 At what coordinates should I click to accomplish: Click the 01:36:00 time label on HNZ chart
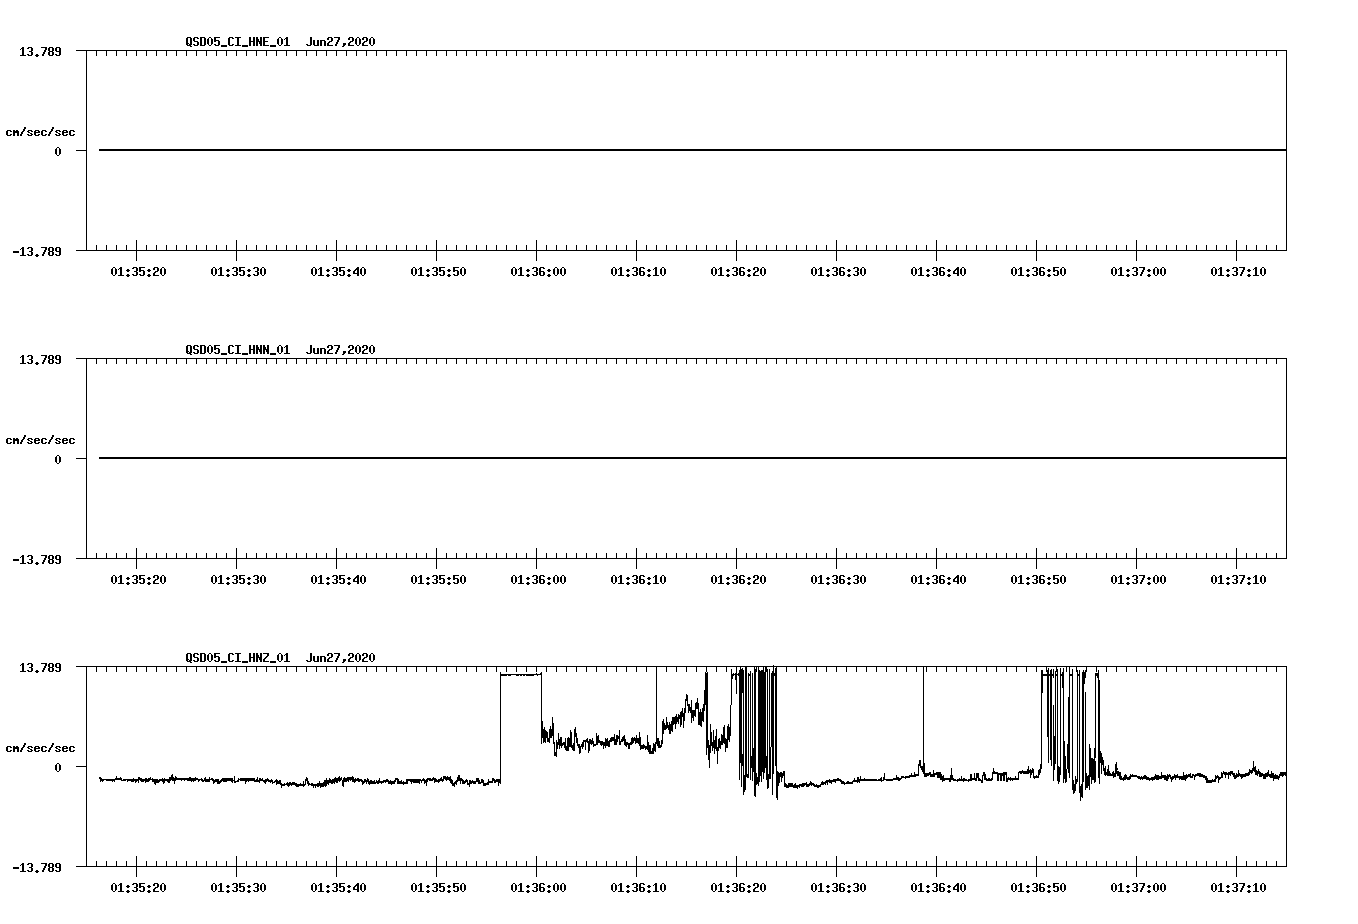coord(538,888)
